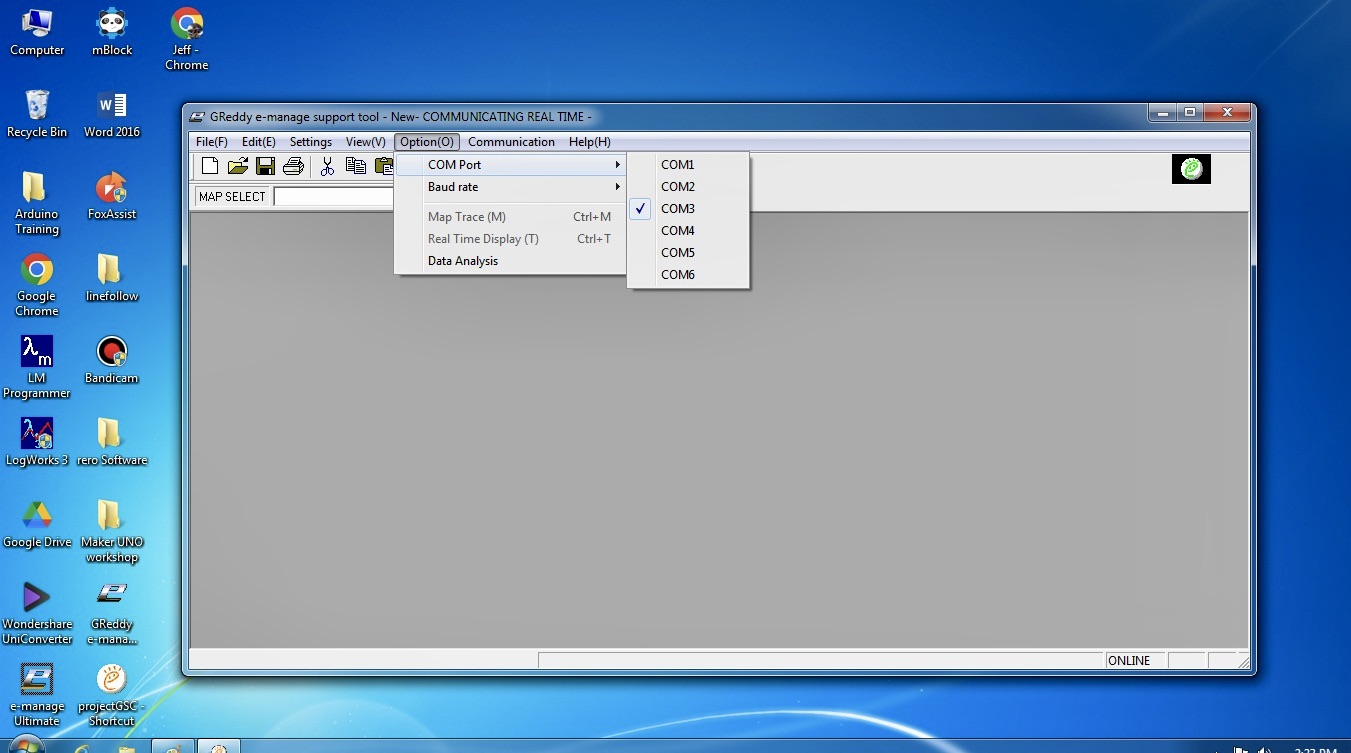Click the ONLINE status bar indicator
Screen dimensions: 1351x753
1135,661
